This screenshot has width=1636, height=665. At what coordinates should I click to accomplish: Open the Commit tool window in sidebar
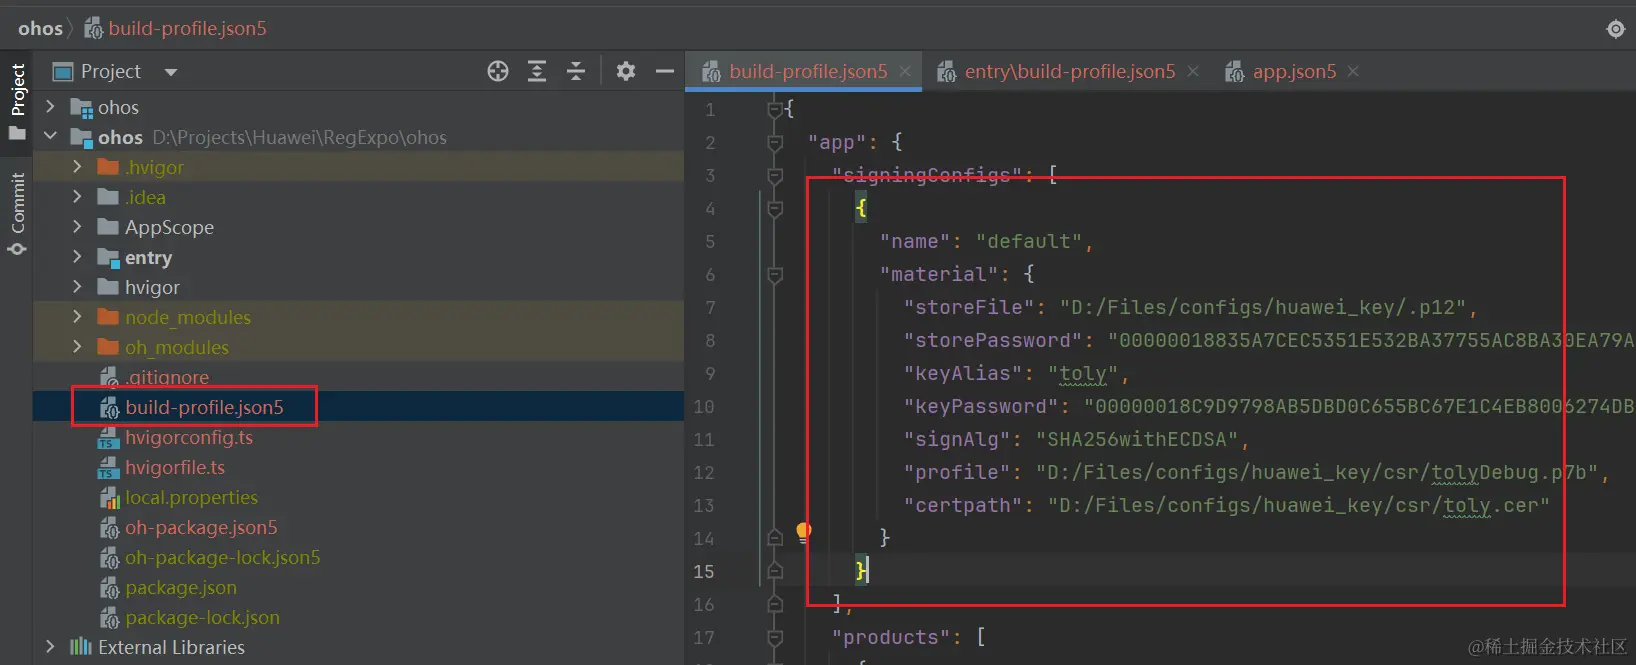click(17, 214)
